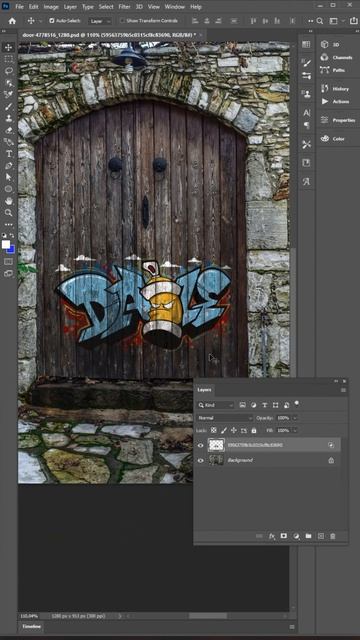Create a new group folder
360x640 pixels.
309,536
